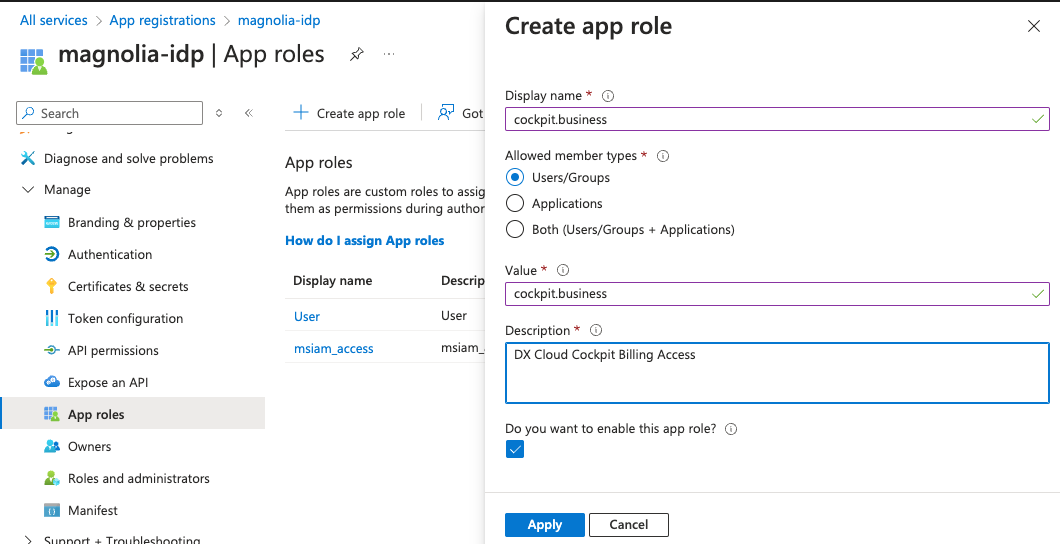
Task: Select Both (Users/Groups + Applications) option
Action: click(x=514, y=229)
